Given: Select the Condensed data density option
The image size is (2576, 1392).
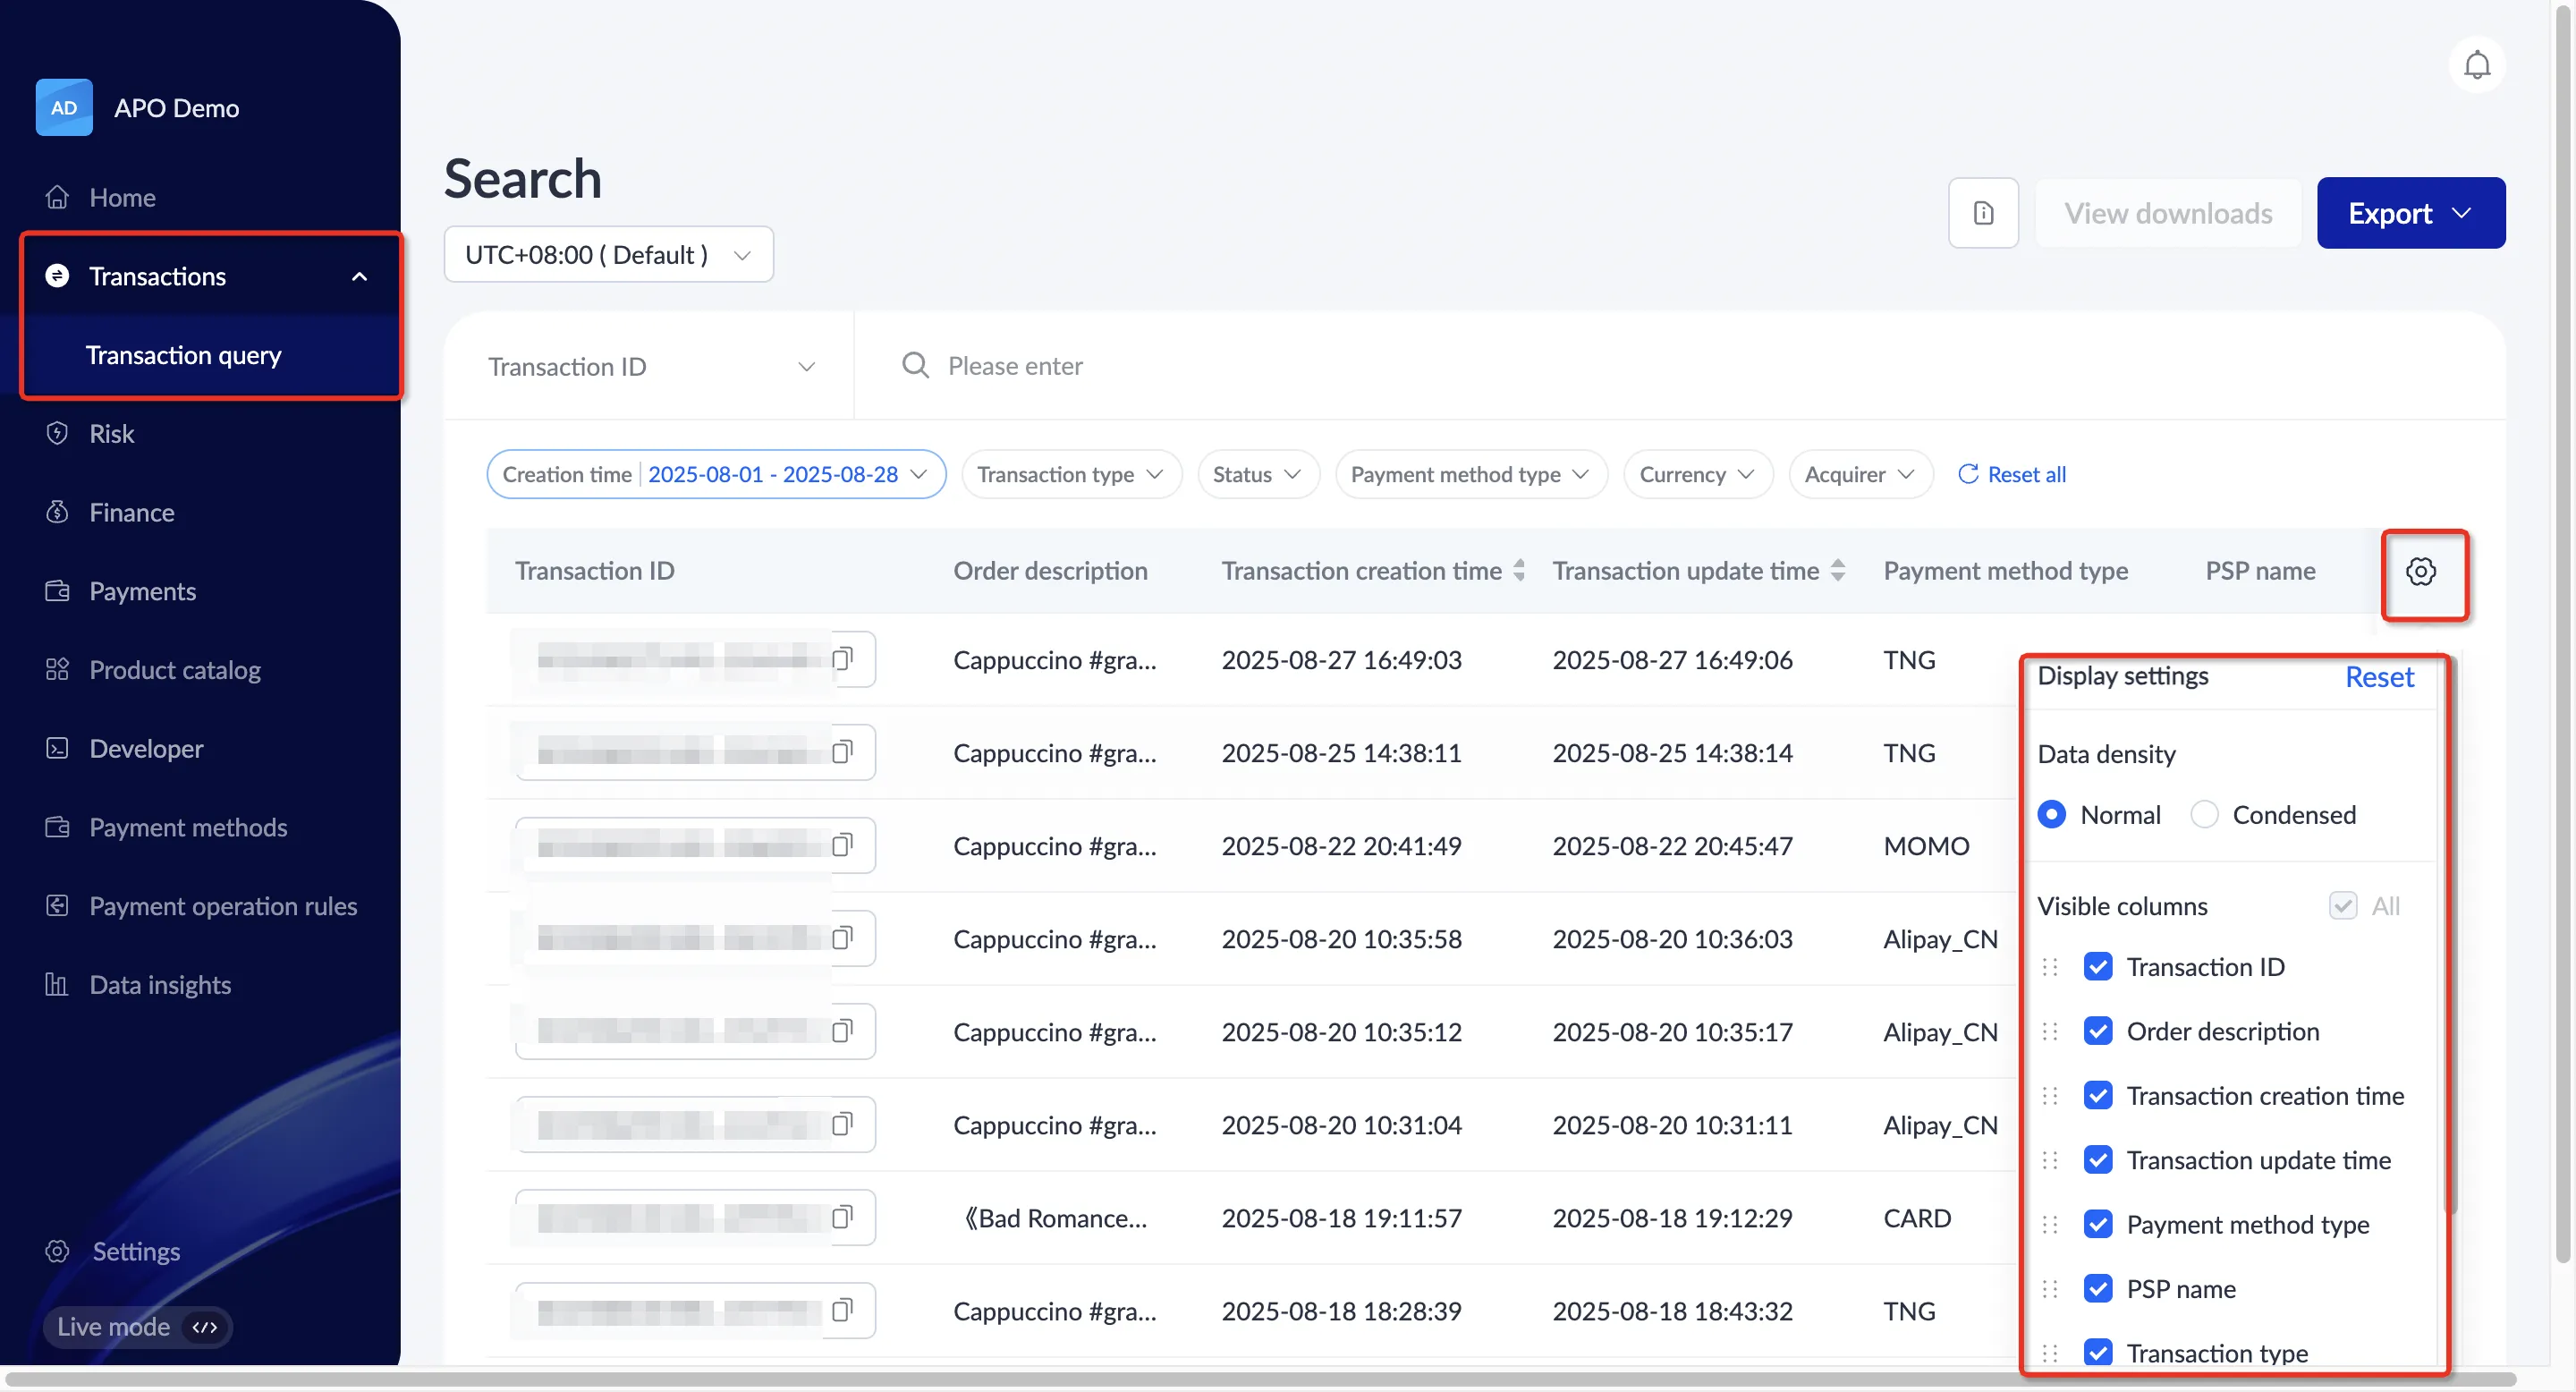Looking at the screenshot, I should [x=2204, y=815].
